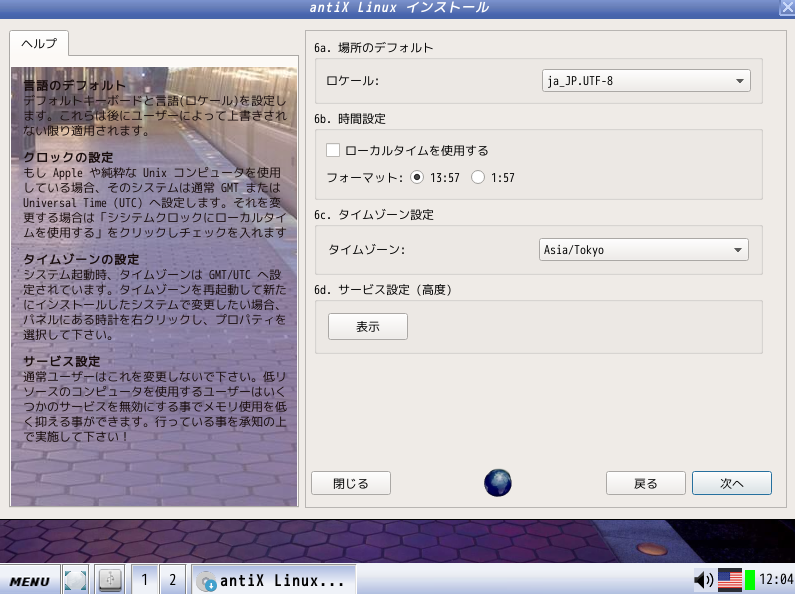Click the タイムゾーンの設定 help heading
The height and width of the screenshot is (594, 795).
click(81, 259)
